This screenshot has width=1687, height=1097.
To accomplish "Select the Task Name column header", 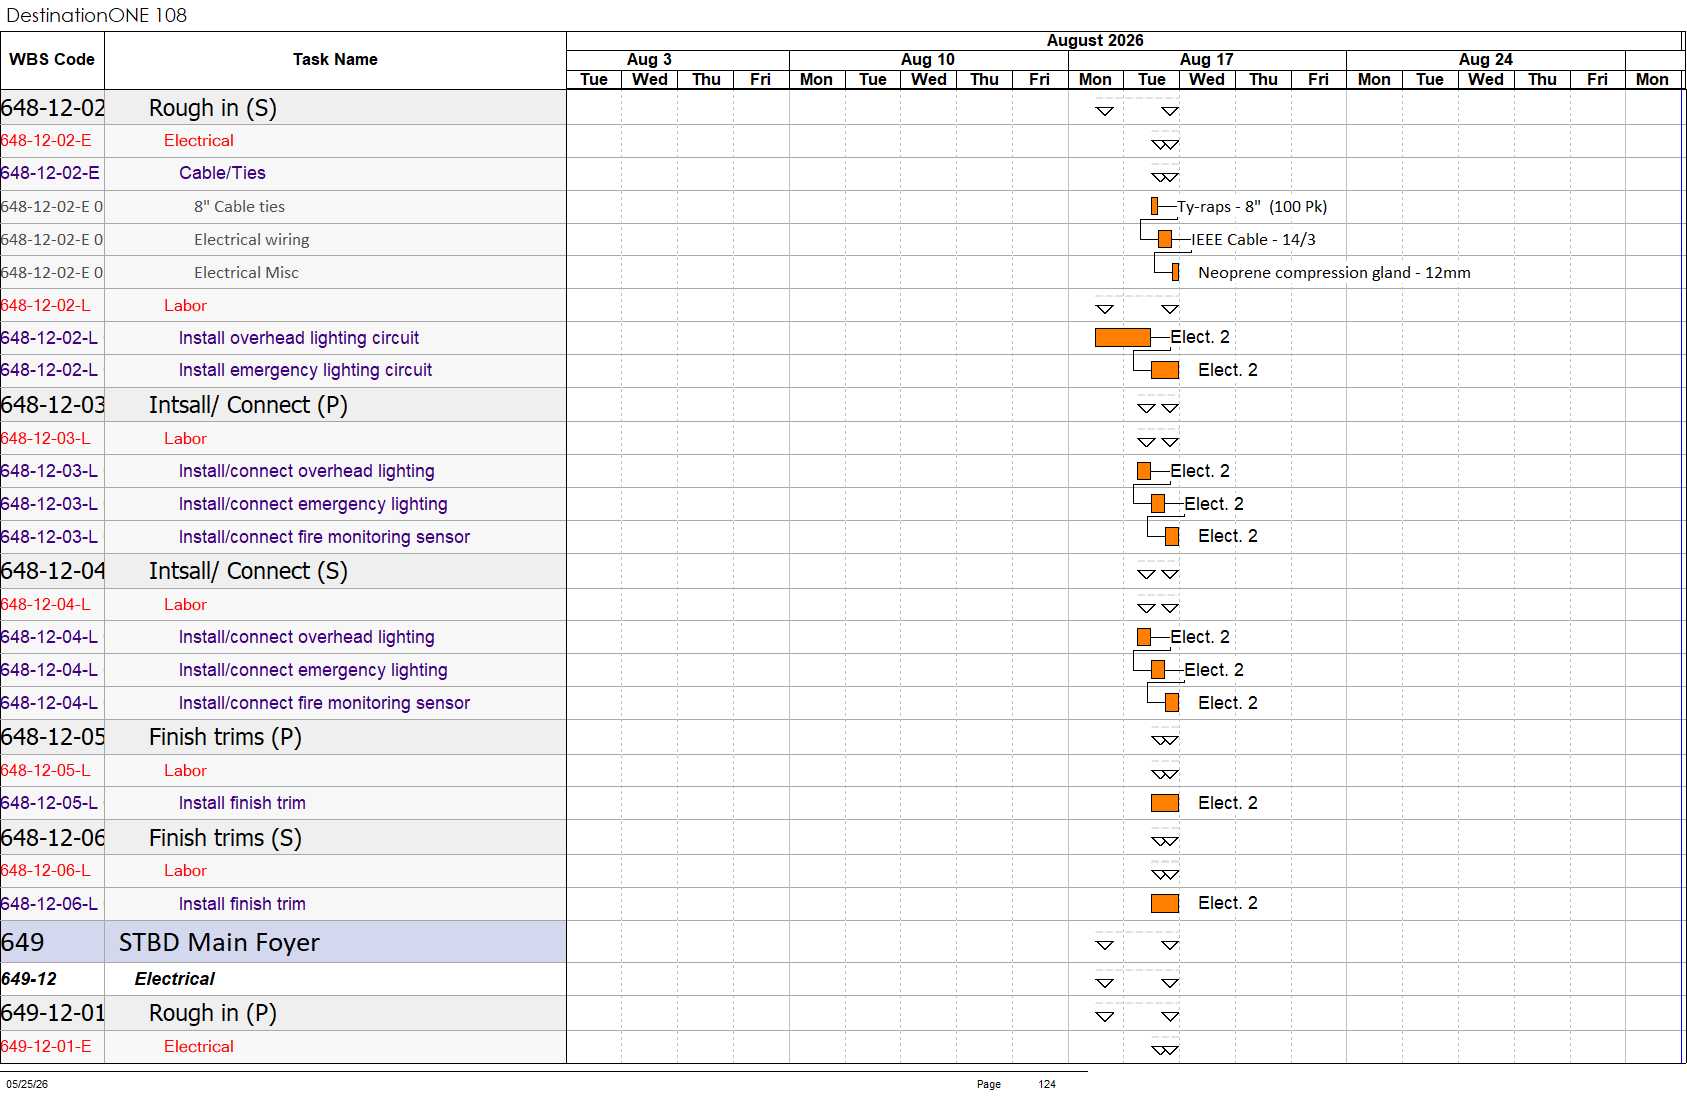I will coord(335,60).
